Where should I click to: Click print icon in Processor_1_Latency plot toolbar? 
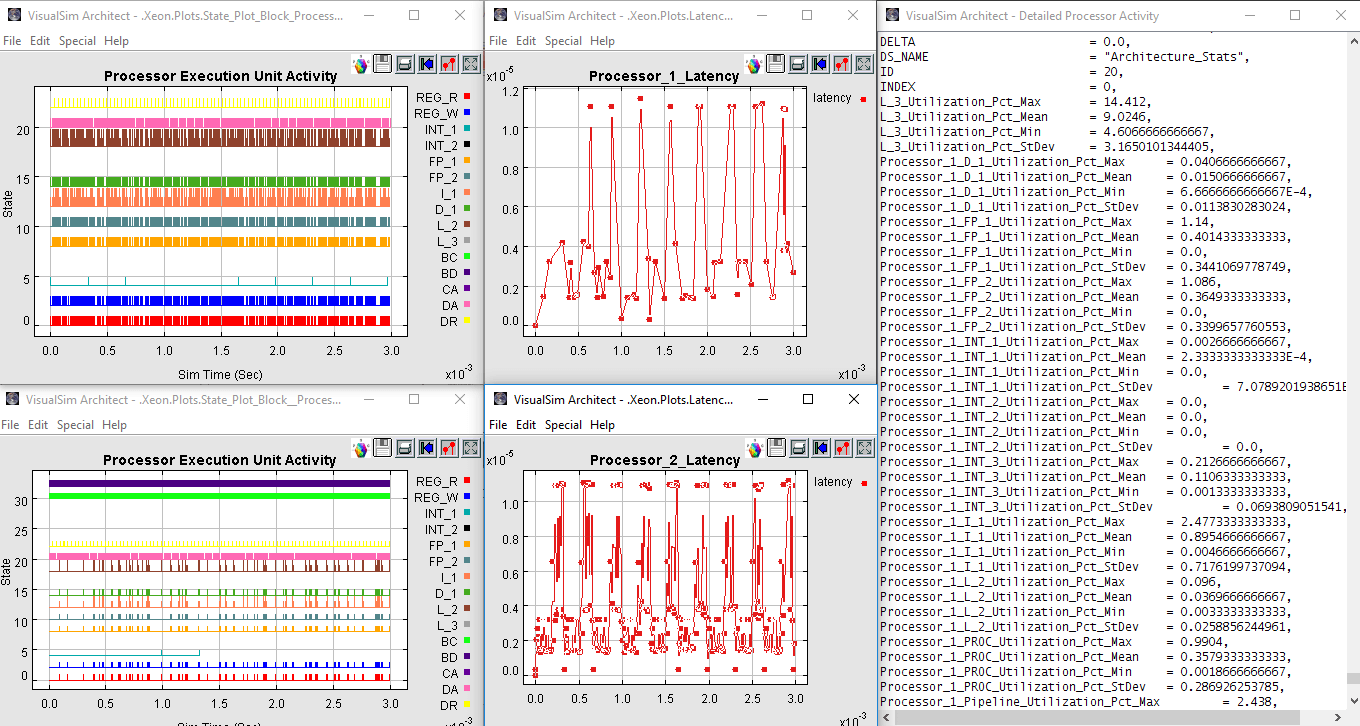797,64
